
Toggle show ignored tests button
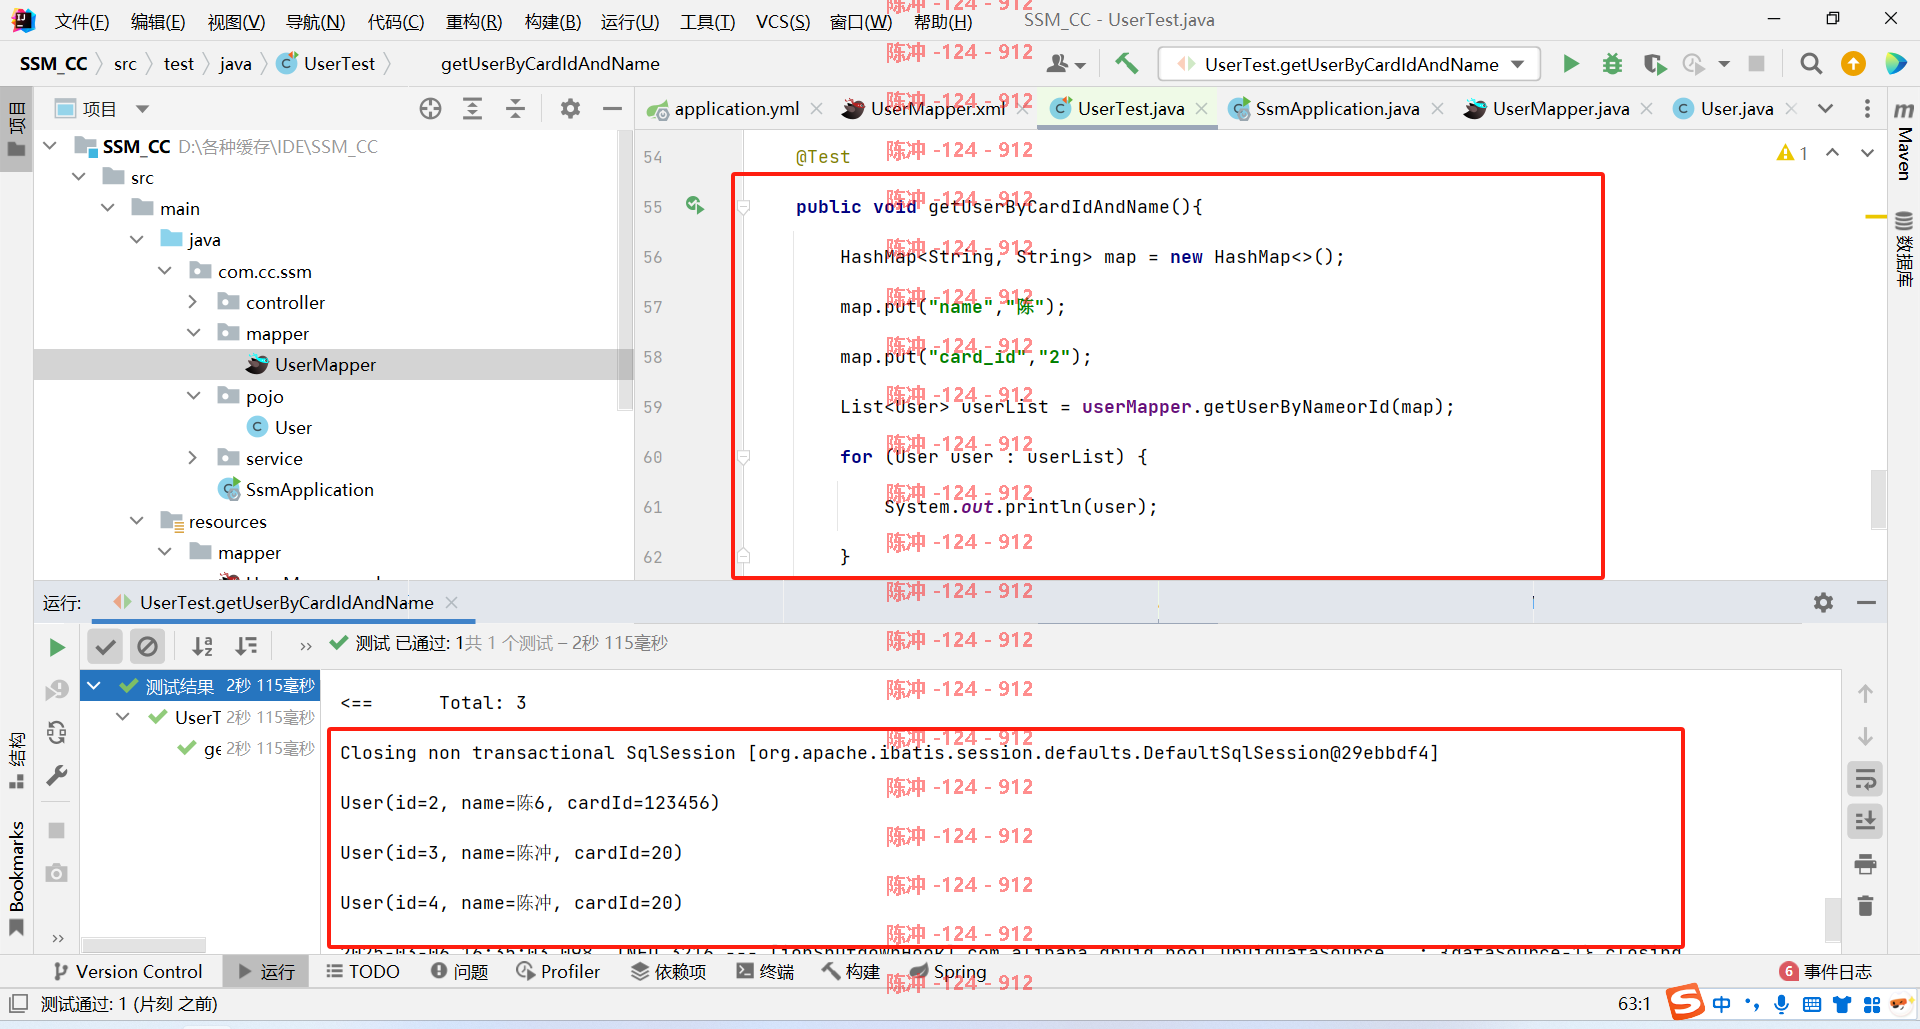coord(147,647)
